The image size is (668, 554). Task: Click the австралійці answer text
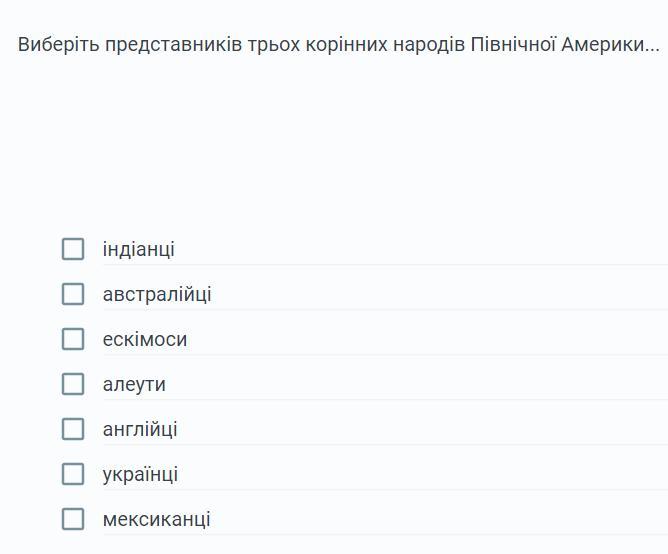(157, 294)
